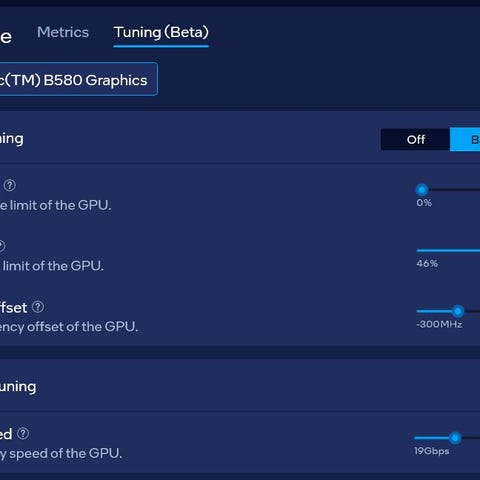Enable the blue 'B' tuning mode button

pos(465,139)
